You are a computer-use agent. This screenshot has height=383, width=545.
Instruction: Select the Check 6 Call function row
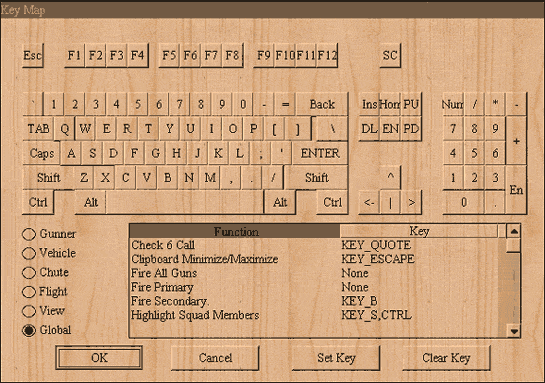coord(314,245)
